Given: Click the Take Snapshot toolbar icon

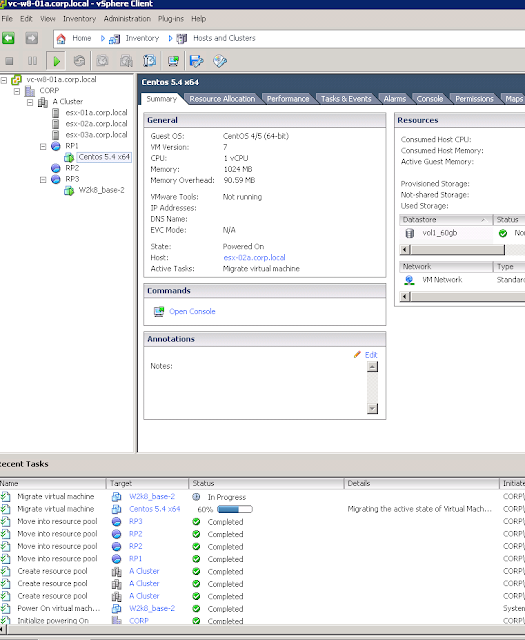Looking at the screenshot, I should point(102,61).
